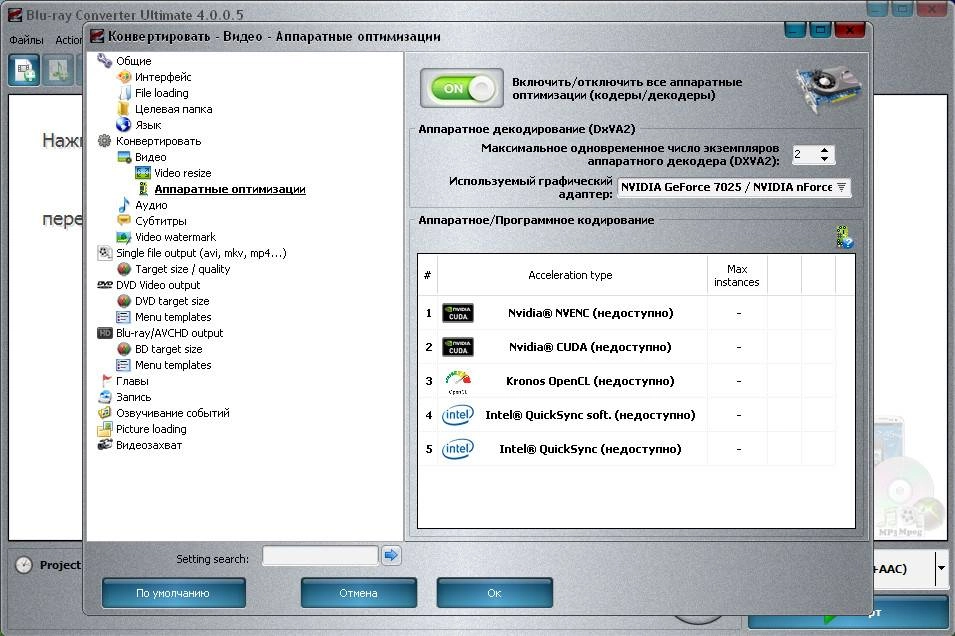Screen dimensions: 955x636
Task: Increase DXVA2 decoder instances with up arrow
Action: 824,150
